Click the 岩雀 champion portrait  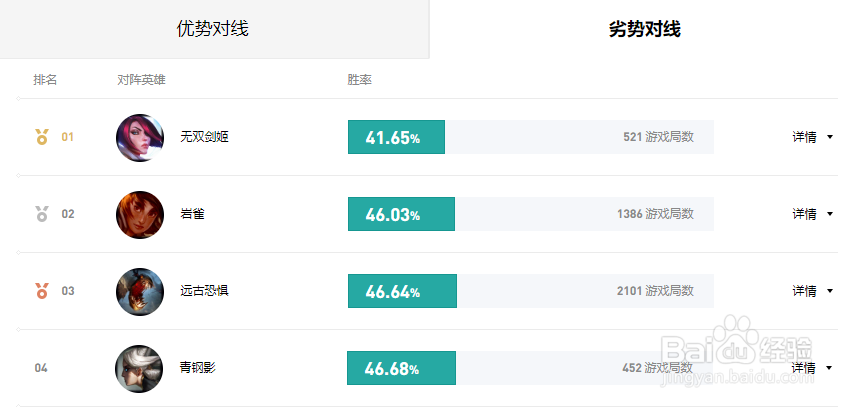click(139, 215)
